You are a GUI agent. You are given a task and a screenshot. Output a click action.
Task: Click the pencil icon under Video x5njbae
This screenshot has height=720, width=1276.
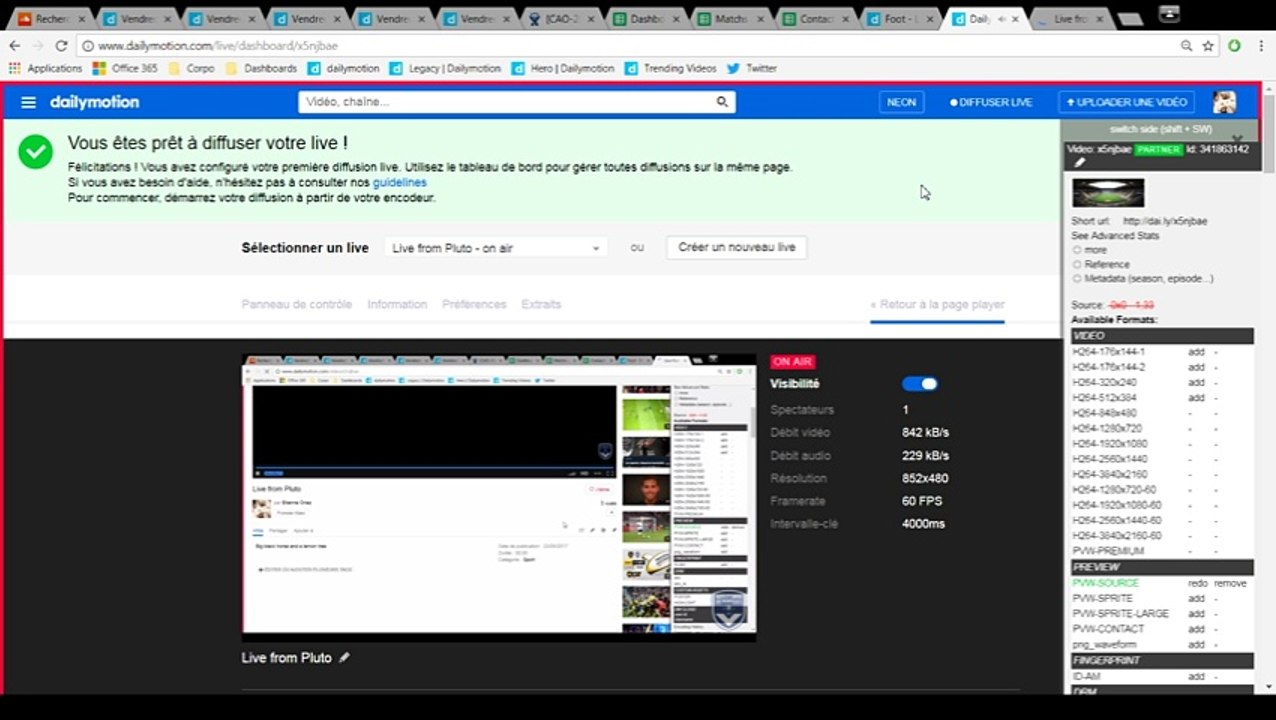click(x=1080, y=162)
